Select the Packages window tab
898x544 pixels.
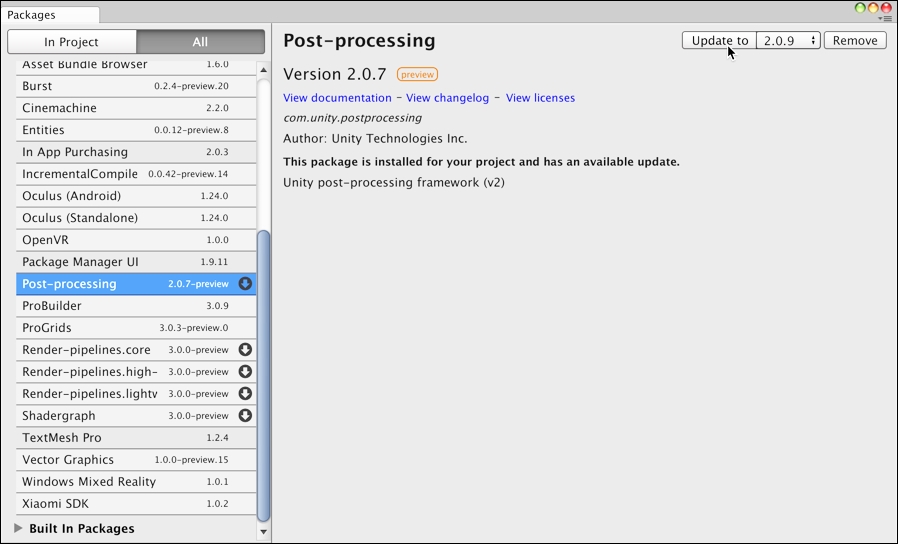(x=50, y=15)
